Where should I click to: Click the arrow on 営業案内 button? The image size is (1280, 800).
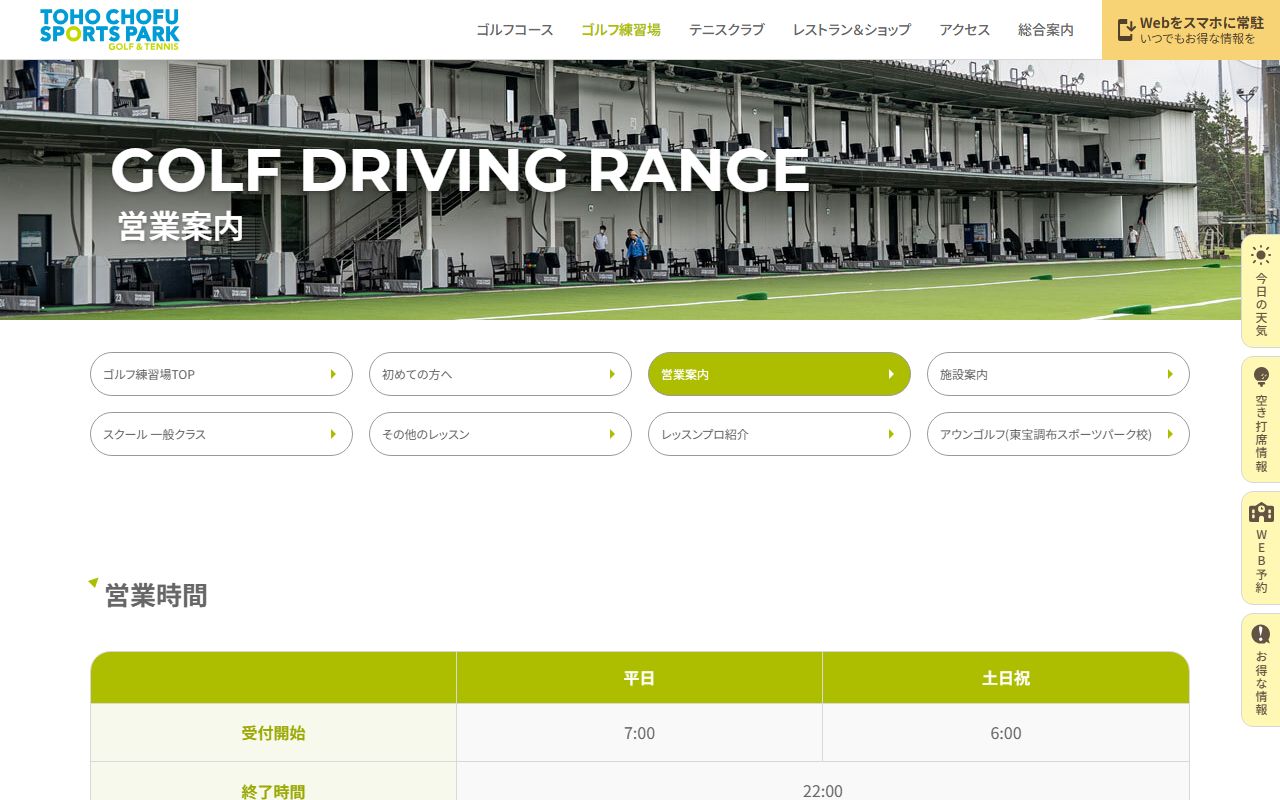[891, 374]
